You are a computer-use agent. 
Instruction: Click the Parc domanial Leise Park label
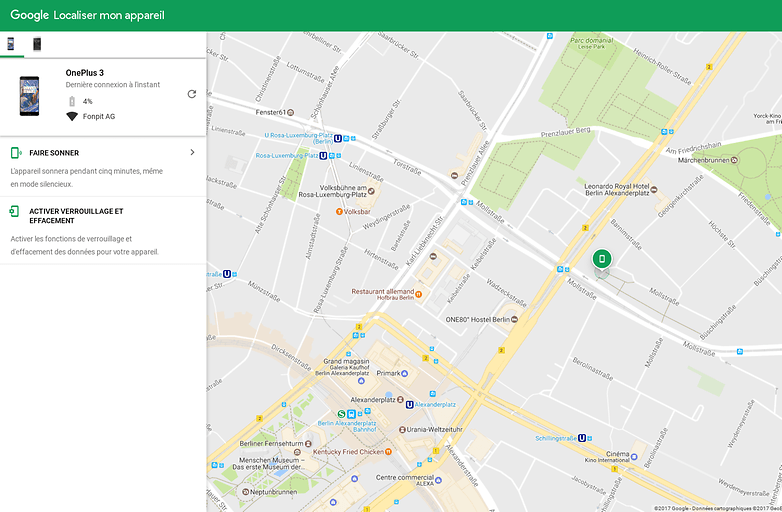(591, 43)
